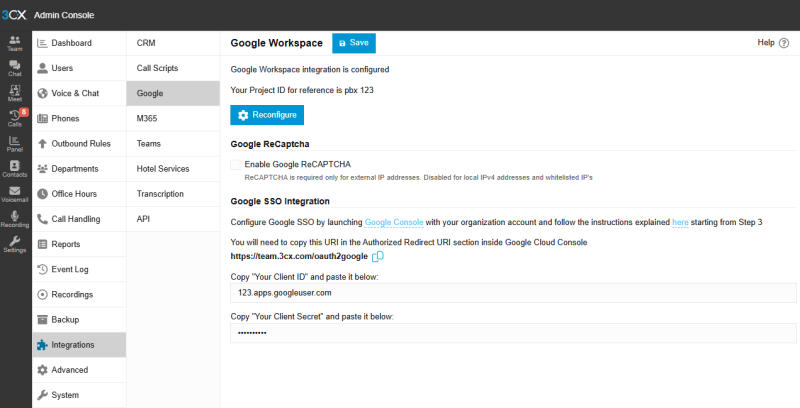The width and height of the screenshot is (800, 408).
Task: Open Phones in admin menu
Action: pyautogui.click(x=79, y=118)
